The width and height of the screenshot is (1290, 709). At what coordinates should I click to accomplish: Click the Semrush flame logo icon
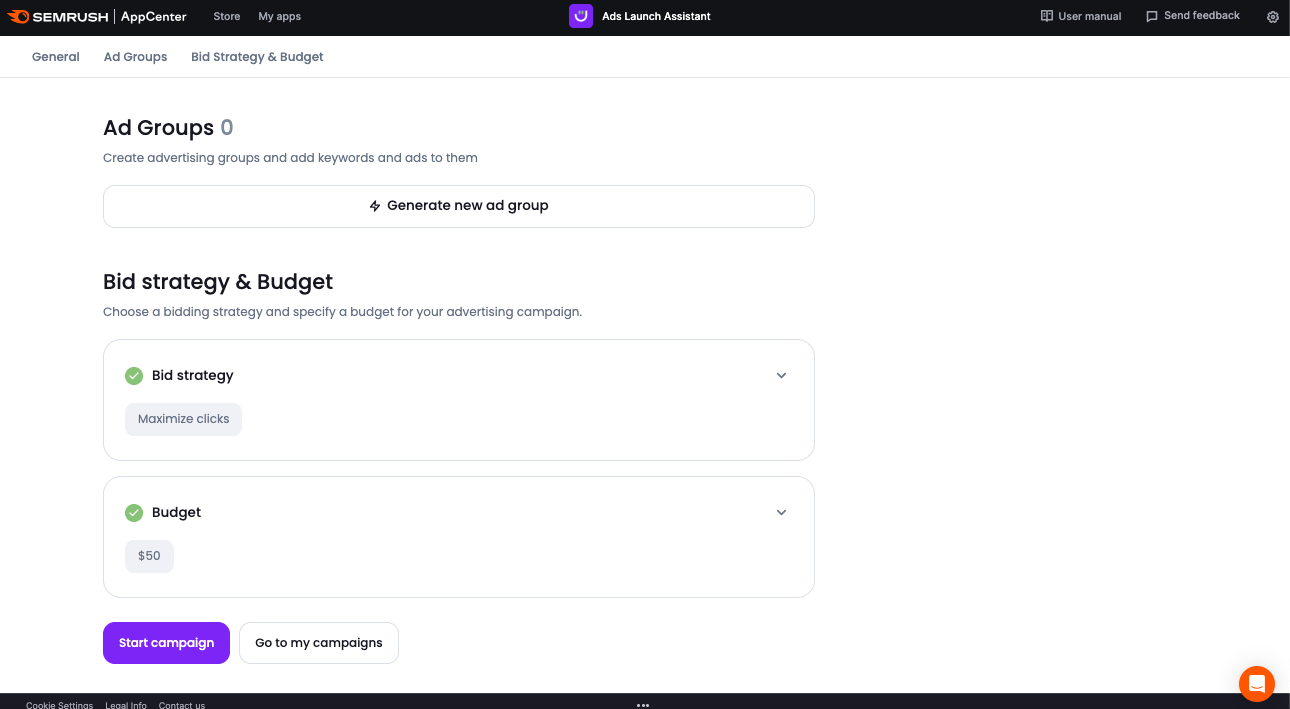[18, 16]
